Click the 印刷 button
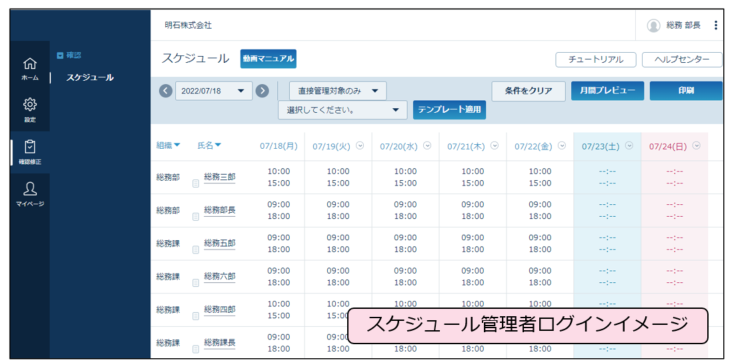Image resolution: width=731 pixels, height=363 pixels. click(686, 91)
